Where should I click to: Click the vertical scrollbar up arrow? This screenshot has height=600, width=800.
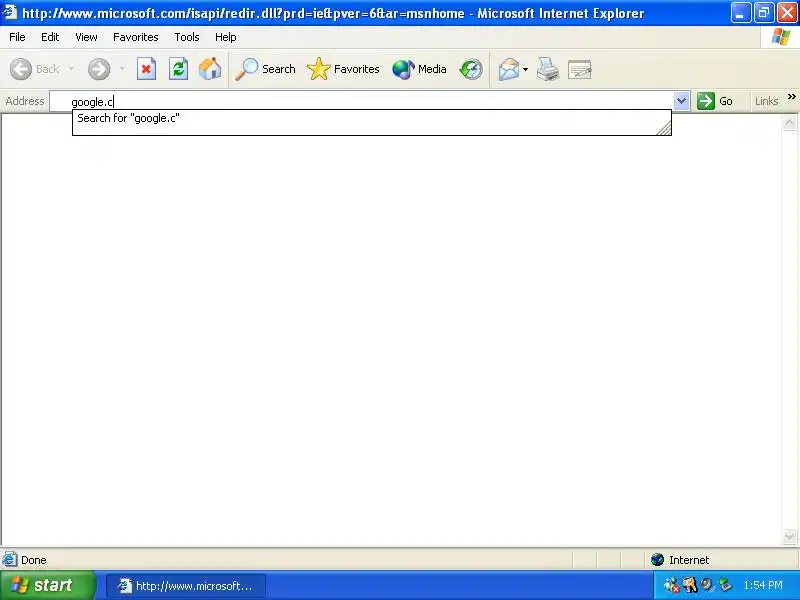pyautogui.click(x=789, y=123)
